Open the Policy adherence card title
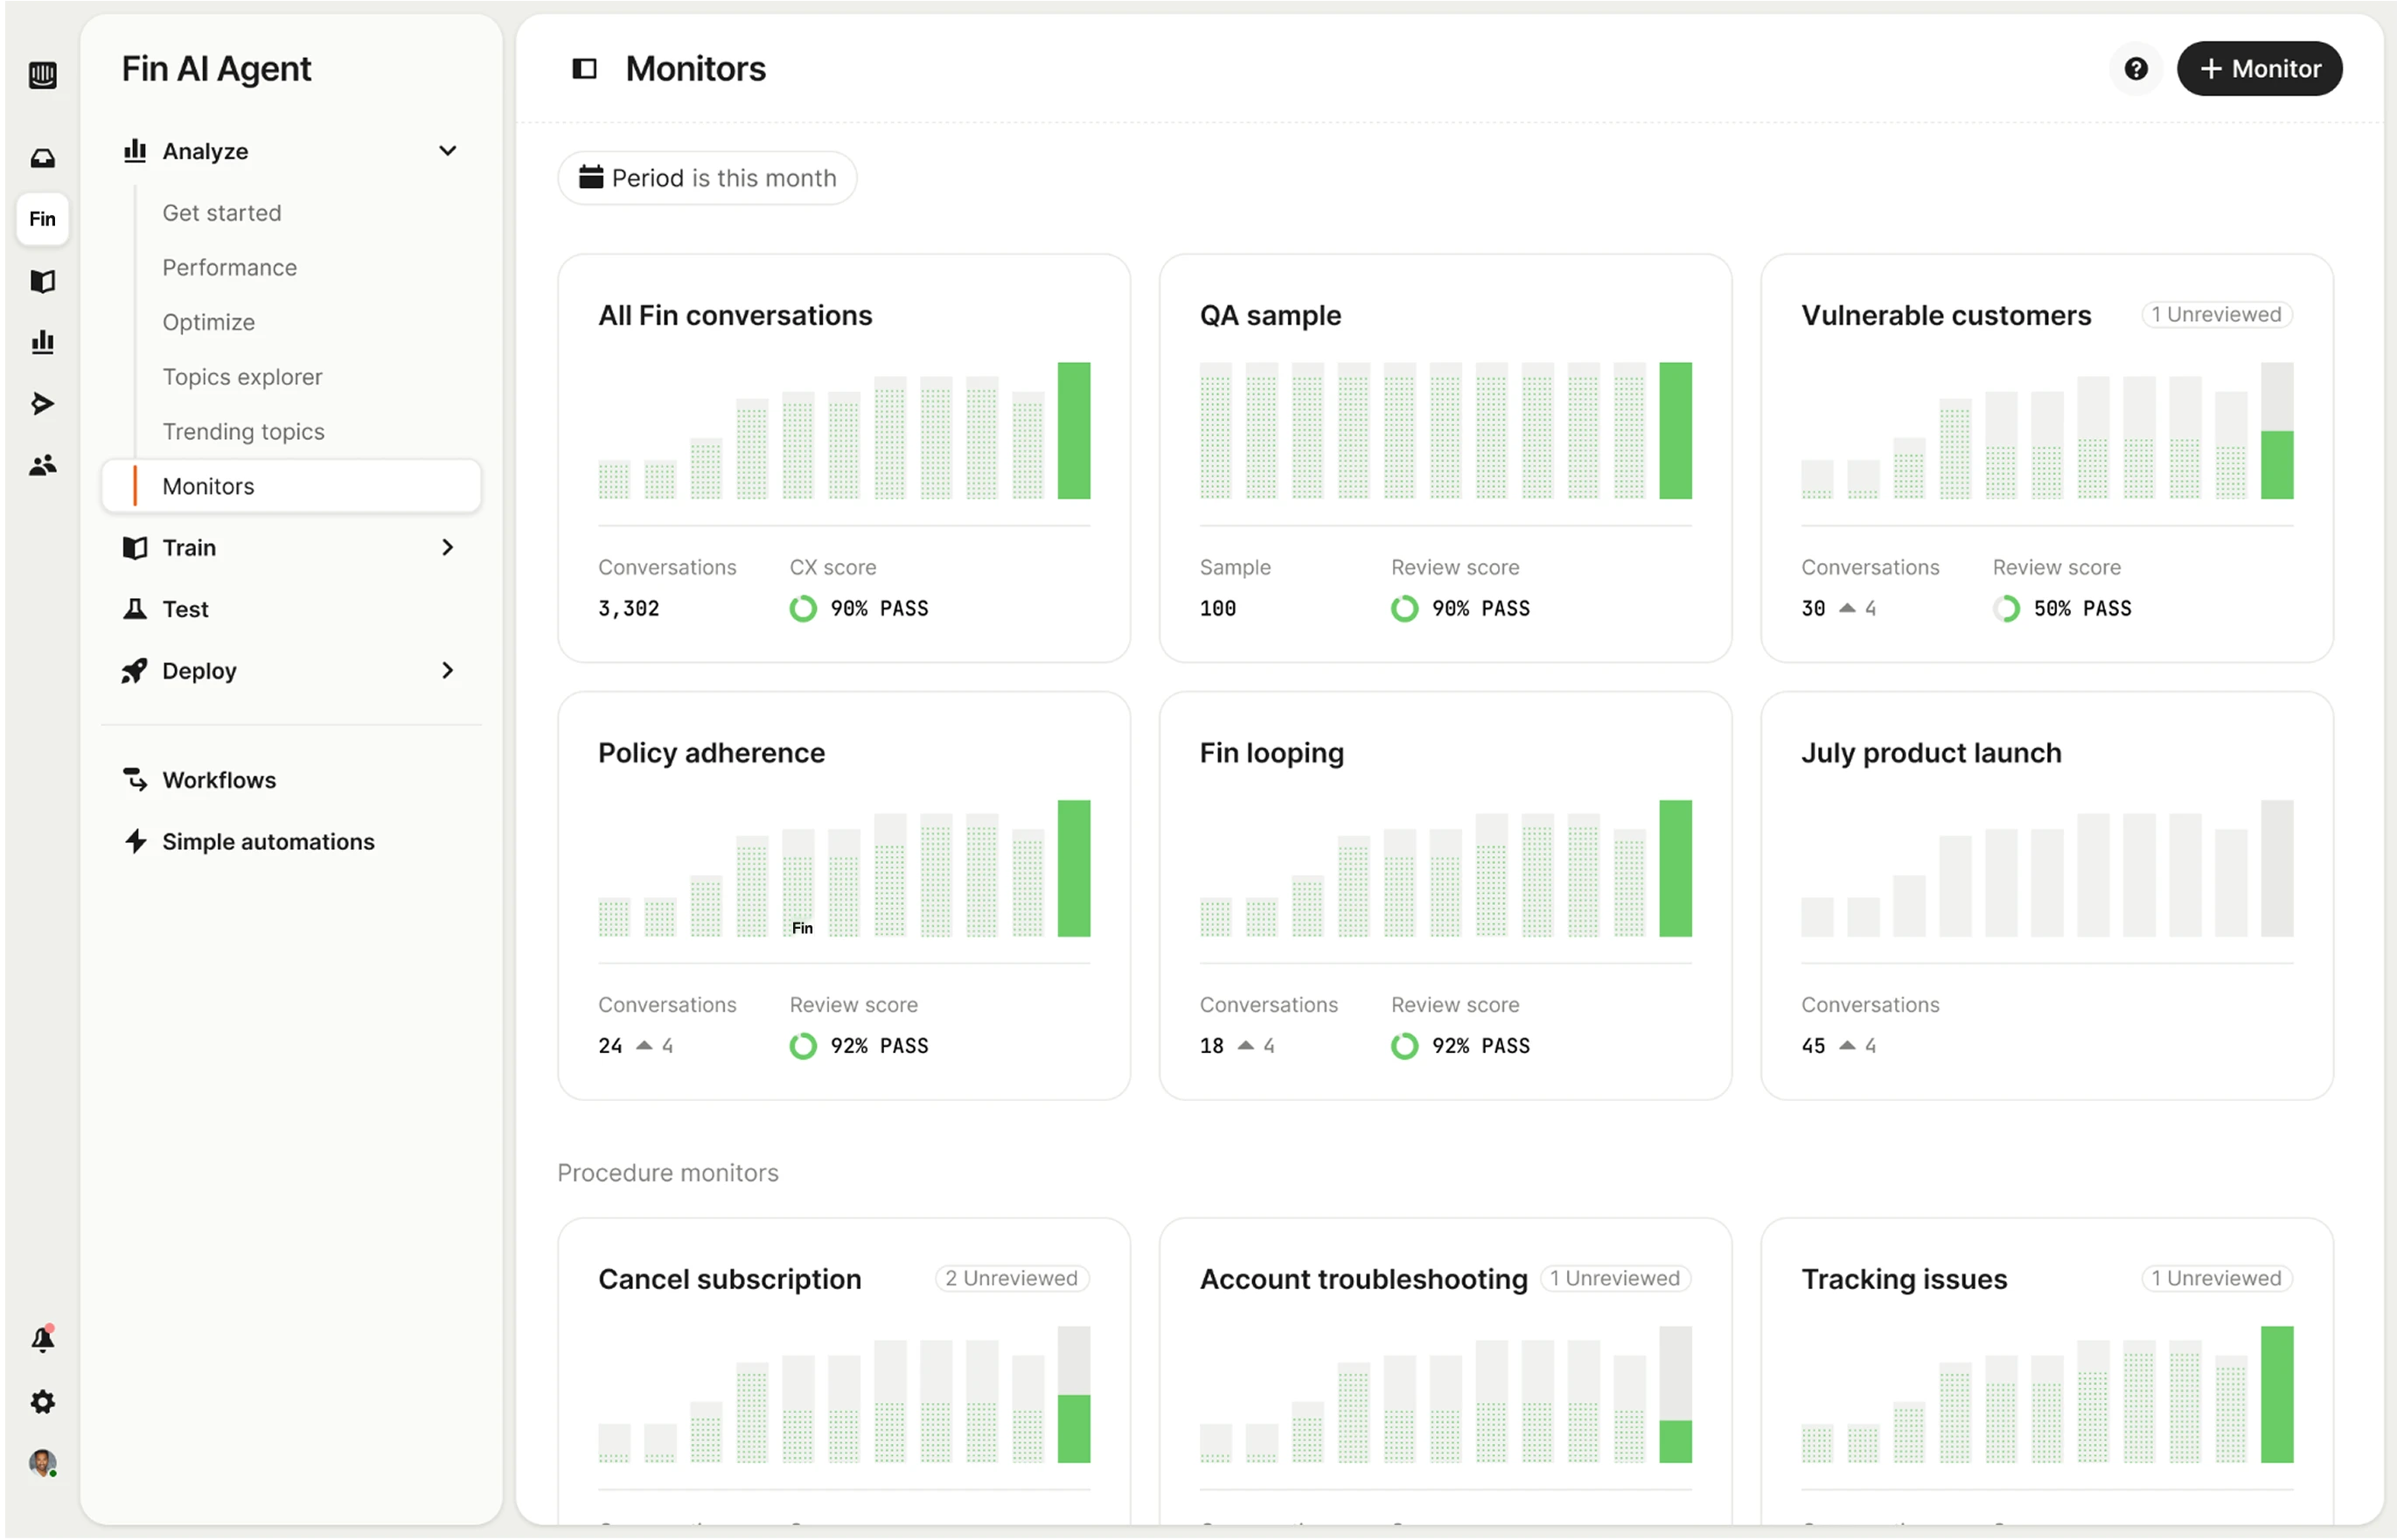This screenshot has width=2397, height=1540. tap(711, 752)
